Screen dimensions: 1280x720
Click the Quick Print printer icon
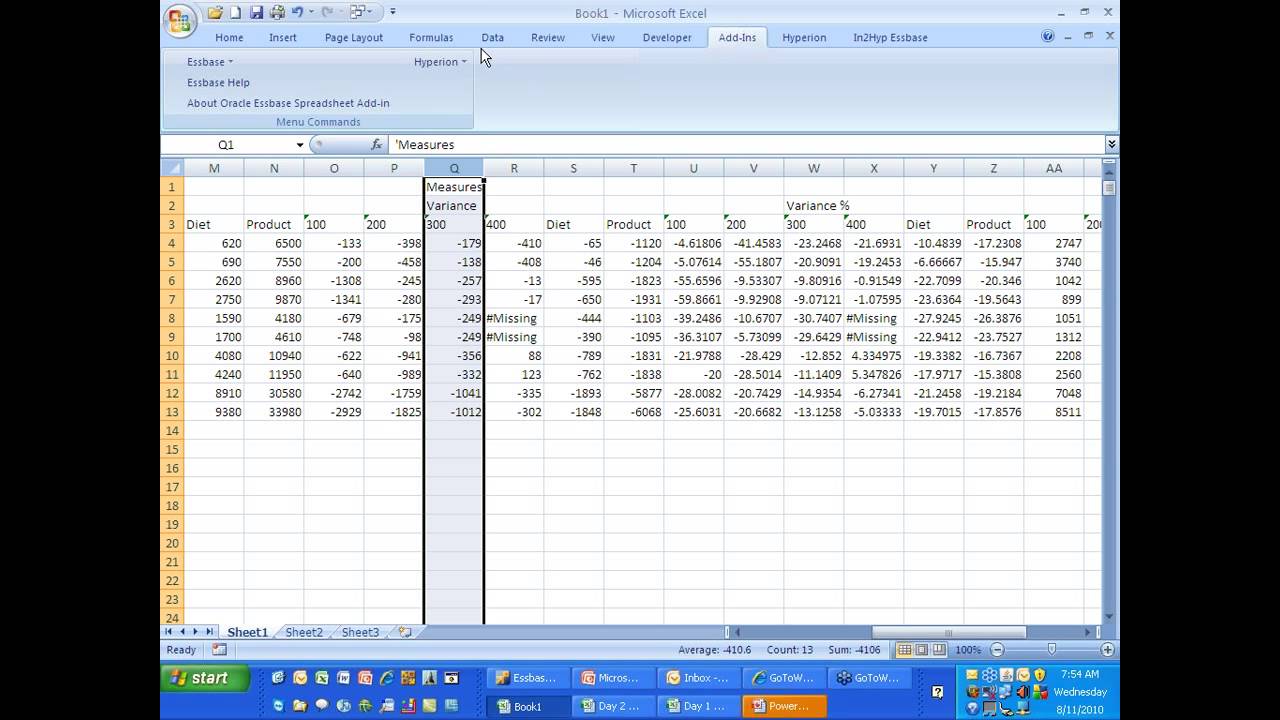point(276,13)
